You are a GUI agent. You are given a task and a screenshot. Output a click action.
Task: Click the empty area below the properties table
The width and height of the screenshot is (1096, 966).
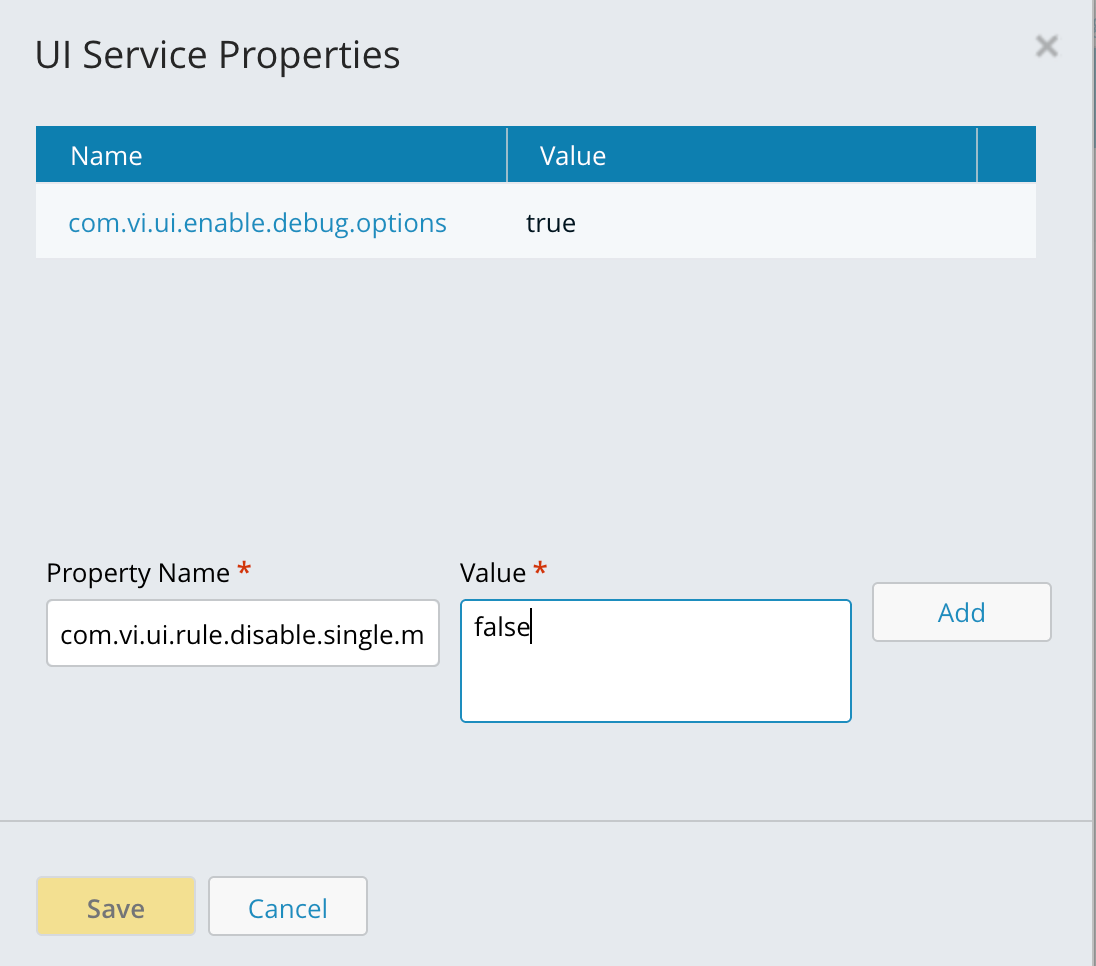(x=535, y=380)
